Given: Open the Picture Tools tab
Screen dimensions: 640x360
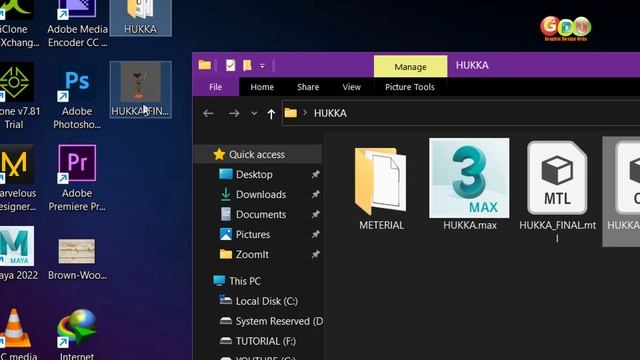Looking at the screenshot, I should click(x=410, y=87).
